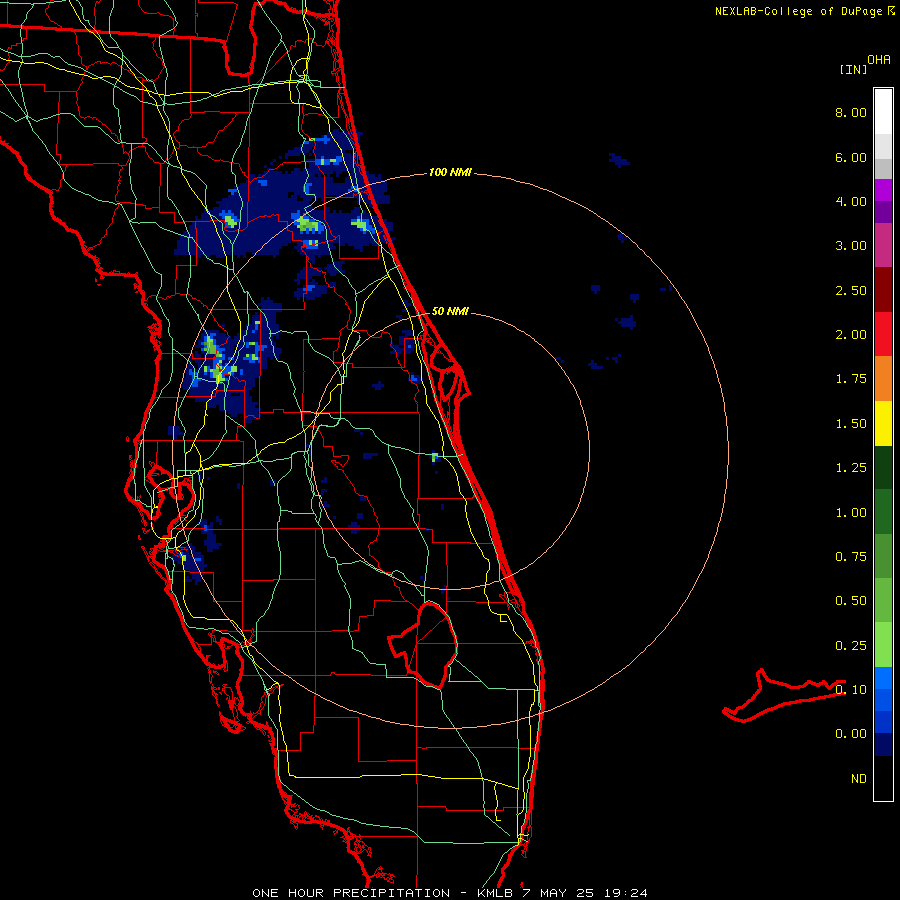Click the 2.00 legend value
This screenshot has width=900, height=900.
coord(851,335)
